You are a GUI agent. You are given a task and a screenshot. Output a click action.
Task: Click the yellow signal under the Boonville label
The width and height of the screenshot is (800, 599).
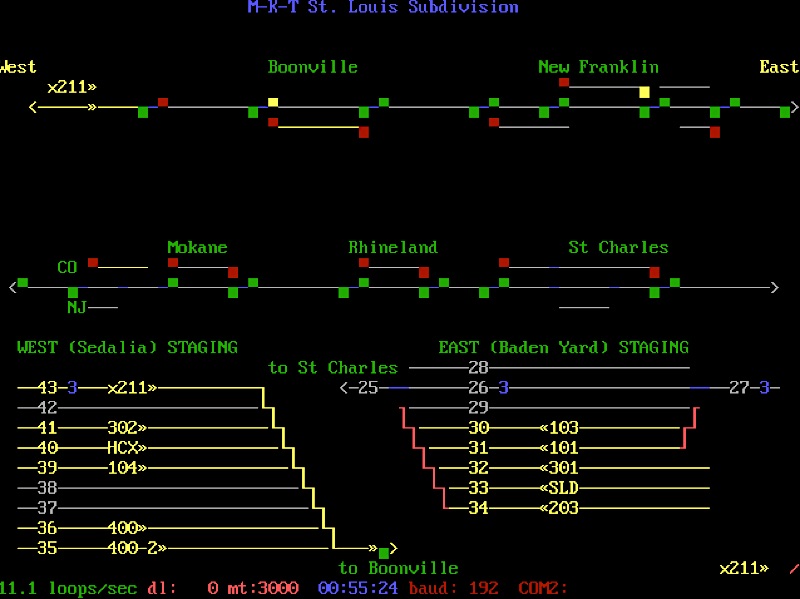pos(273,102)
